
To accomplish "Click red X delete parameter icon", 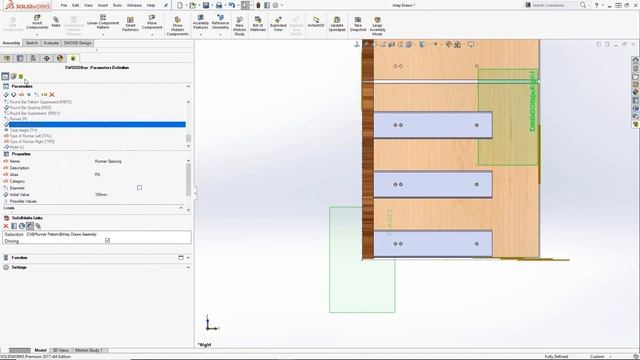I will point(52,95).
